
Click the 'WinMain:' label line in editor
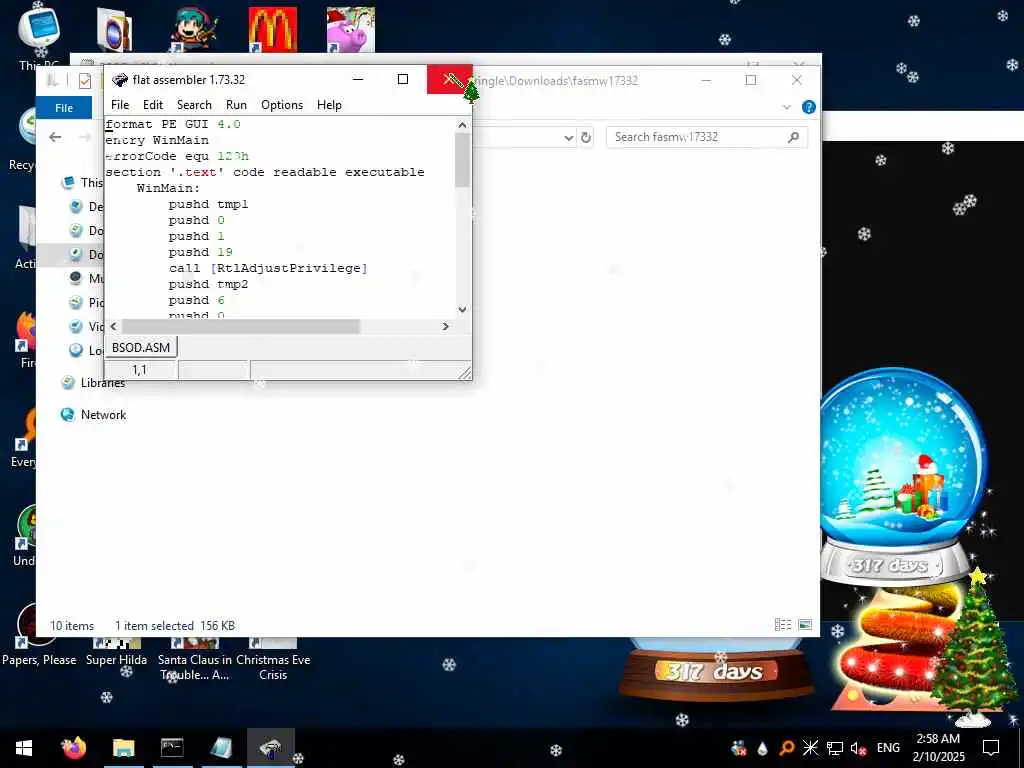pos(168,188)
